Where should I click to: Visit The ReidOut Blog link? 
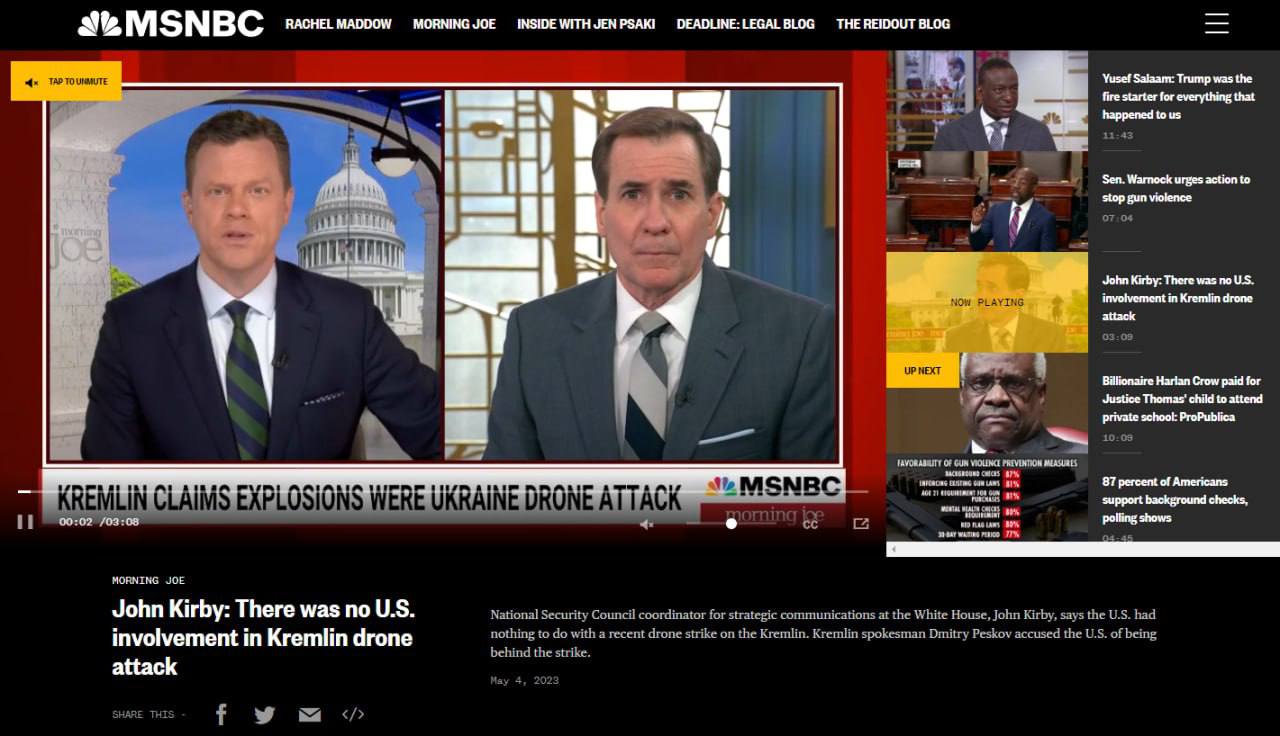click(893, 24)
